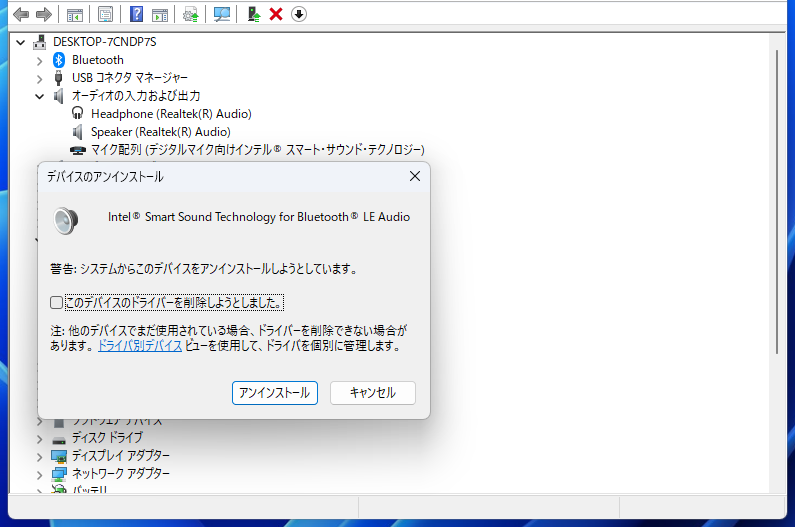Select the Bluetooth category icon
This screenshot has width=795, height=527.
click(59, 60)
